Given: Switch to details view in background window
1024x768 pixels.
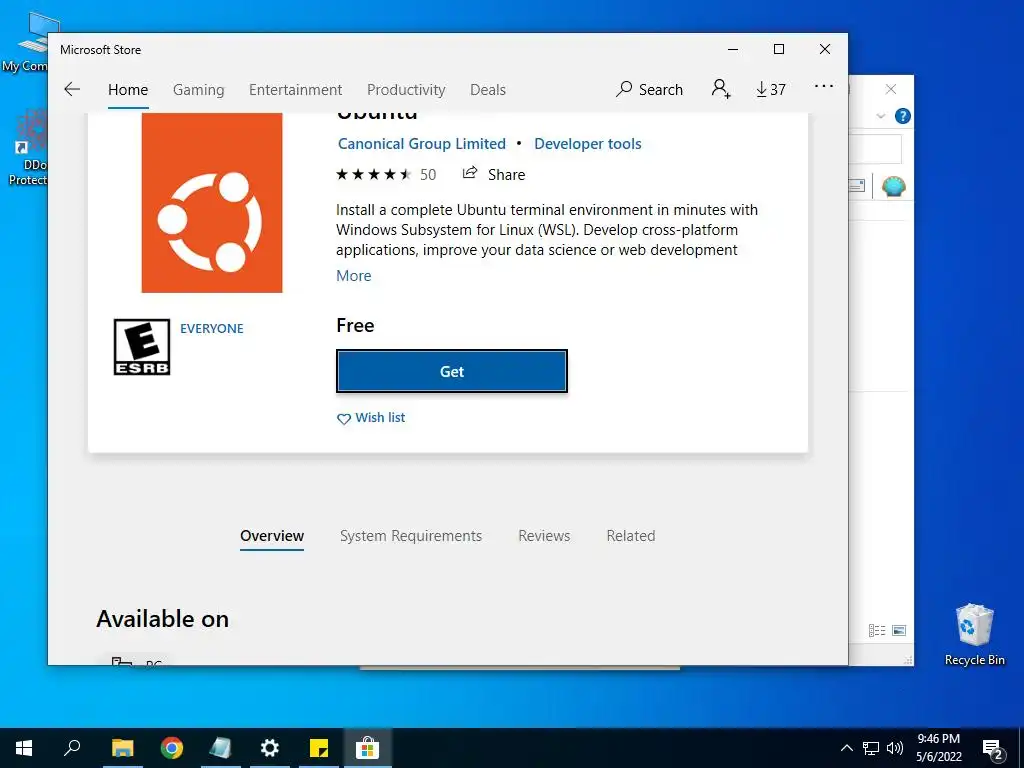Looking at the screenshot, I should point(876,630).
